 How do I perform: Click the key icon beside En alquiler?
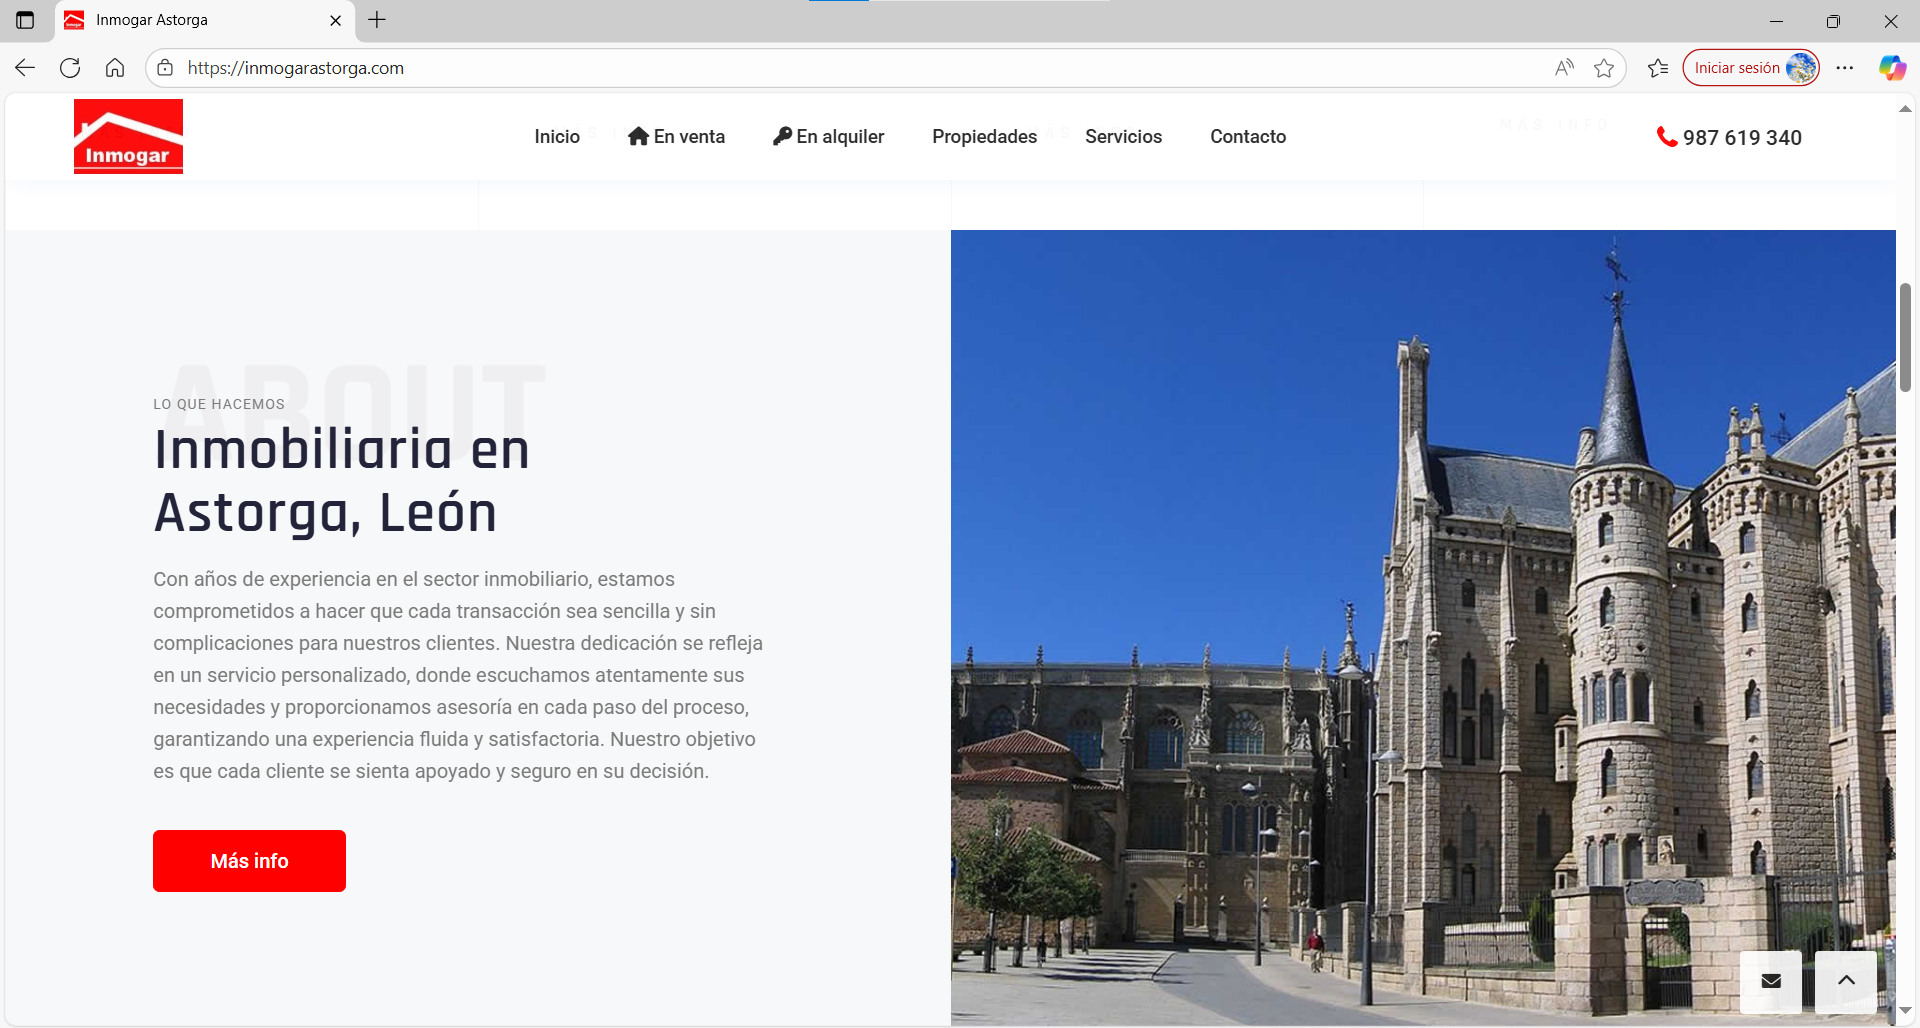(x=781, y=136)
